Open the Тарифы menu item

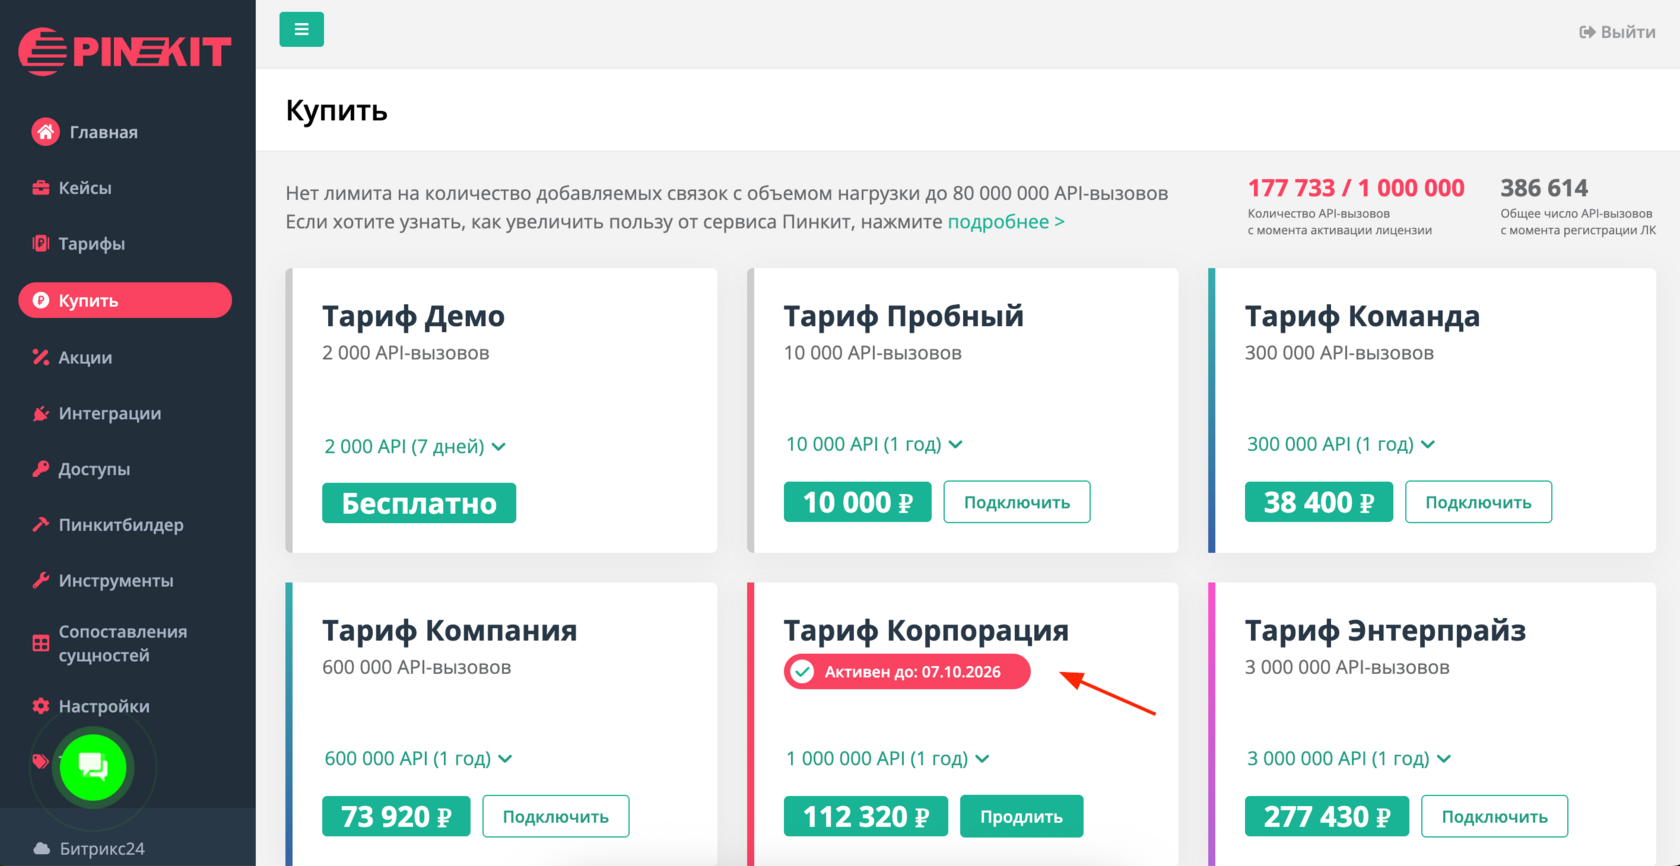tap(91, 244)
